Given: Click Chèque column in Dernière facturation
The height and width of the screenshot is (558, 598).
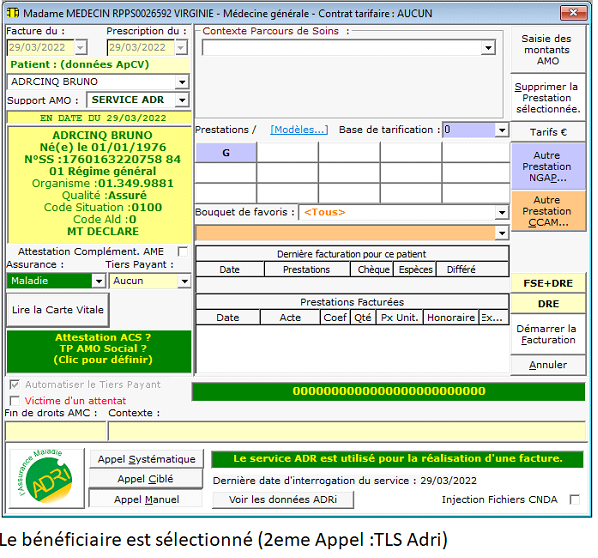Looking at the screenshot, I should tap(373, 269).
